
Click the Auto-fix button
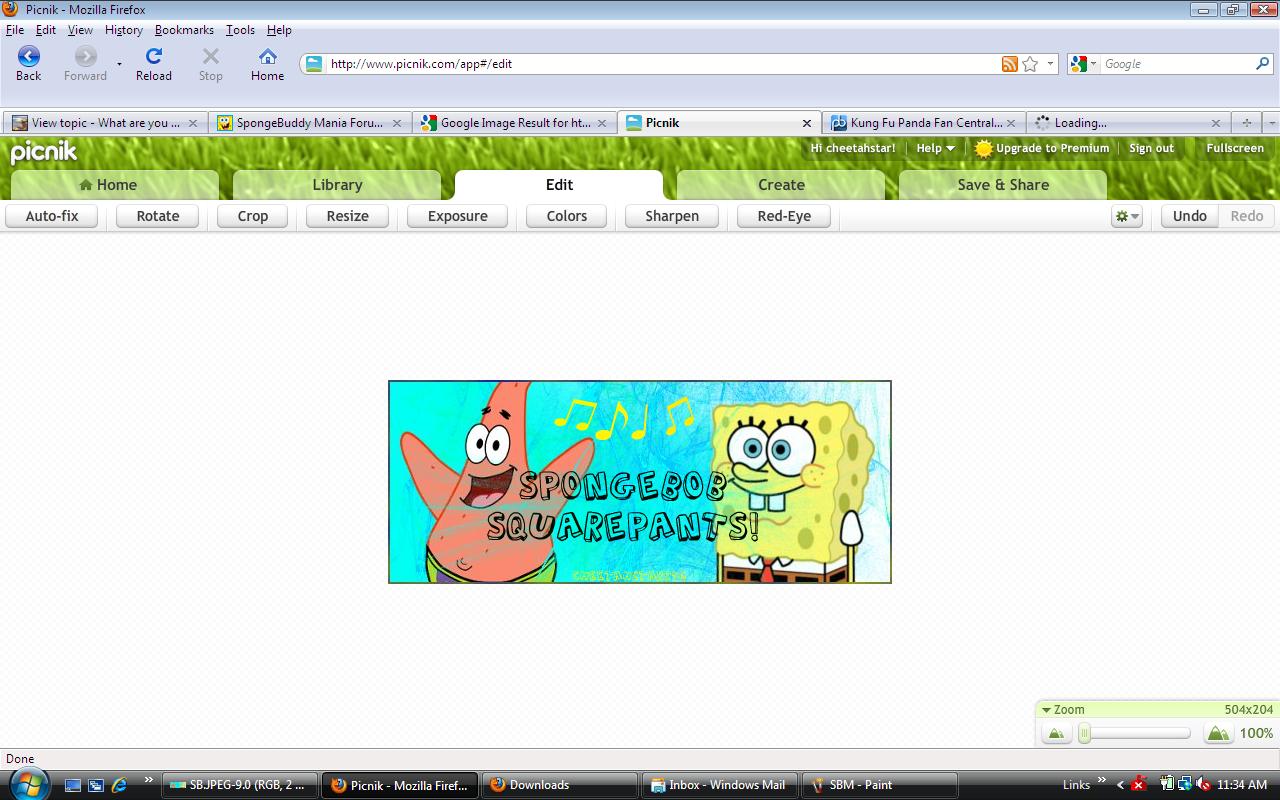(x=52, y=216)
